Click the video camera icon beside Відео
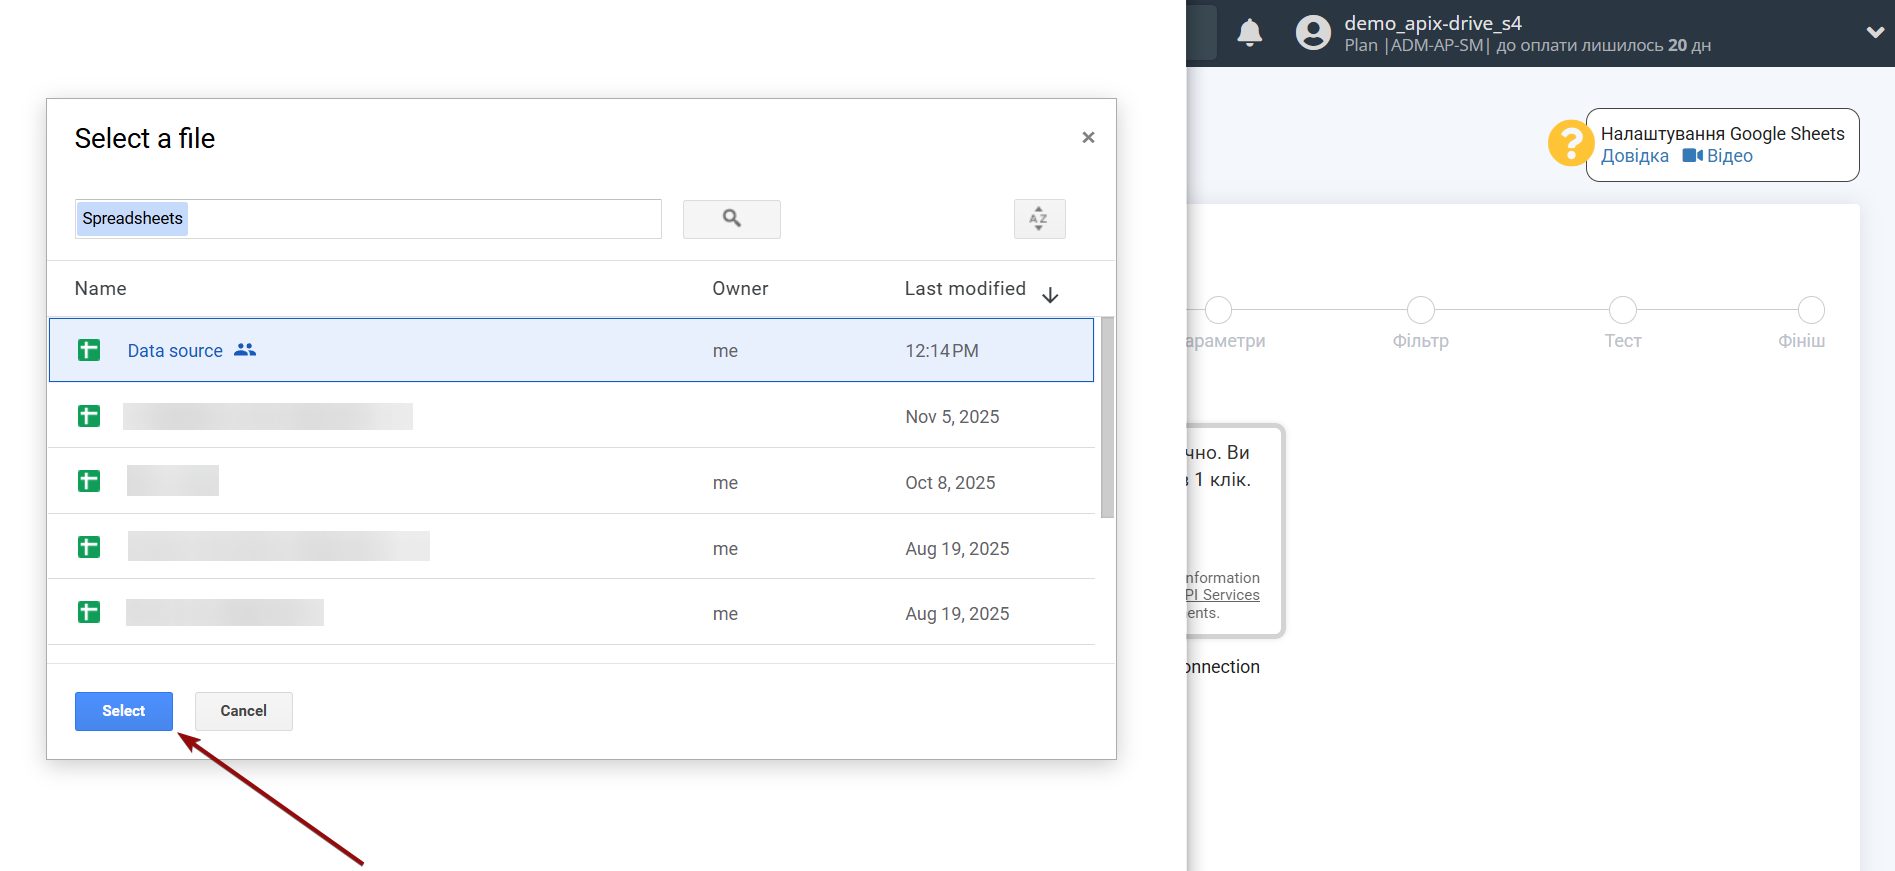This screenshot has width=1895, height=871. (1692, 156)
